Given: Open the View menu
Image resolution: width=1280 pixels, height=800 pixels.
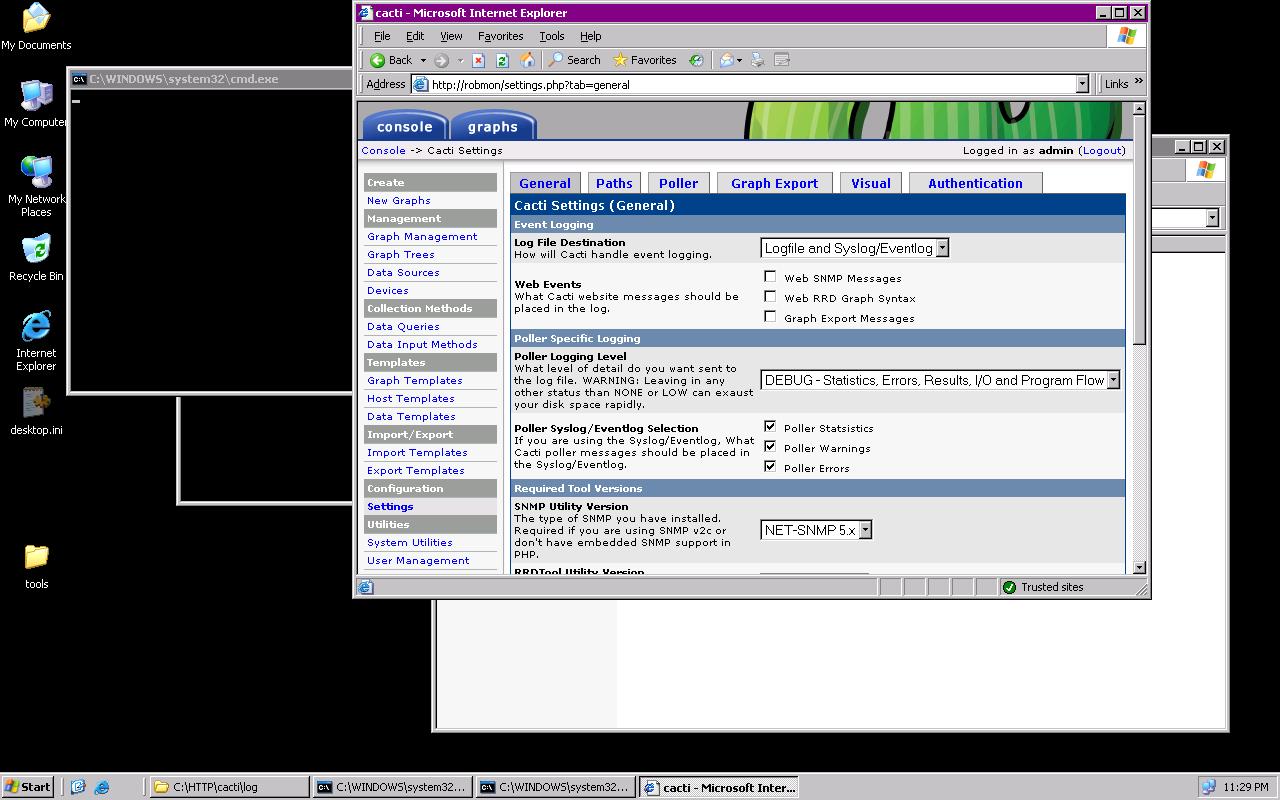Looking at the screenshot, I should [451, 36].
